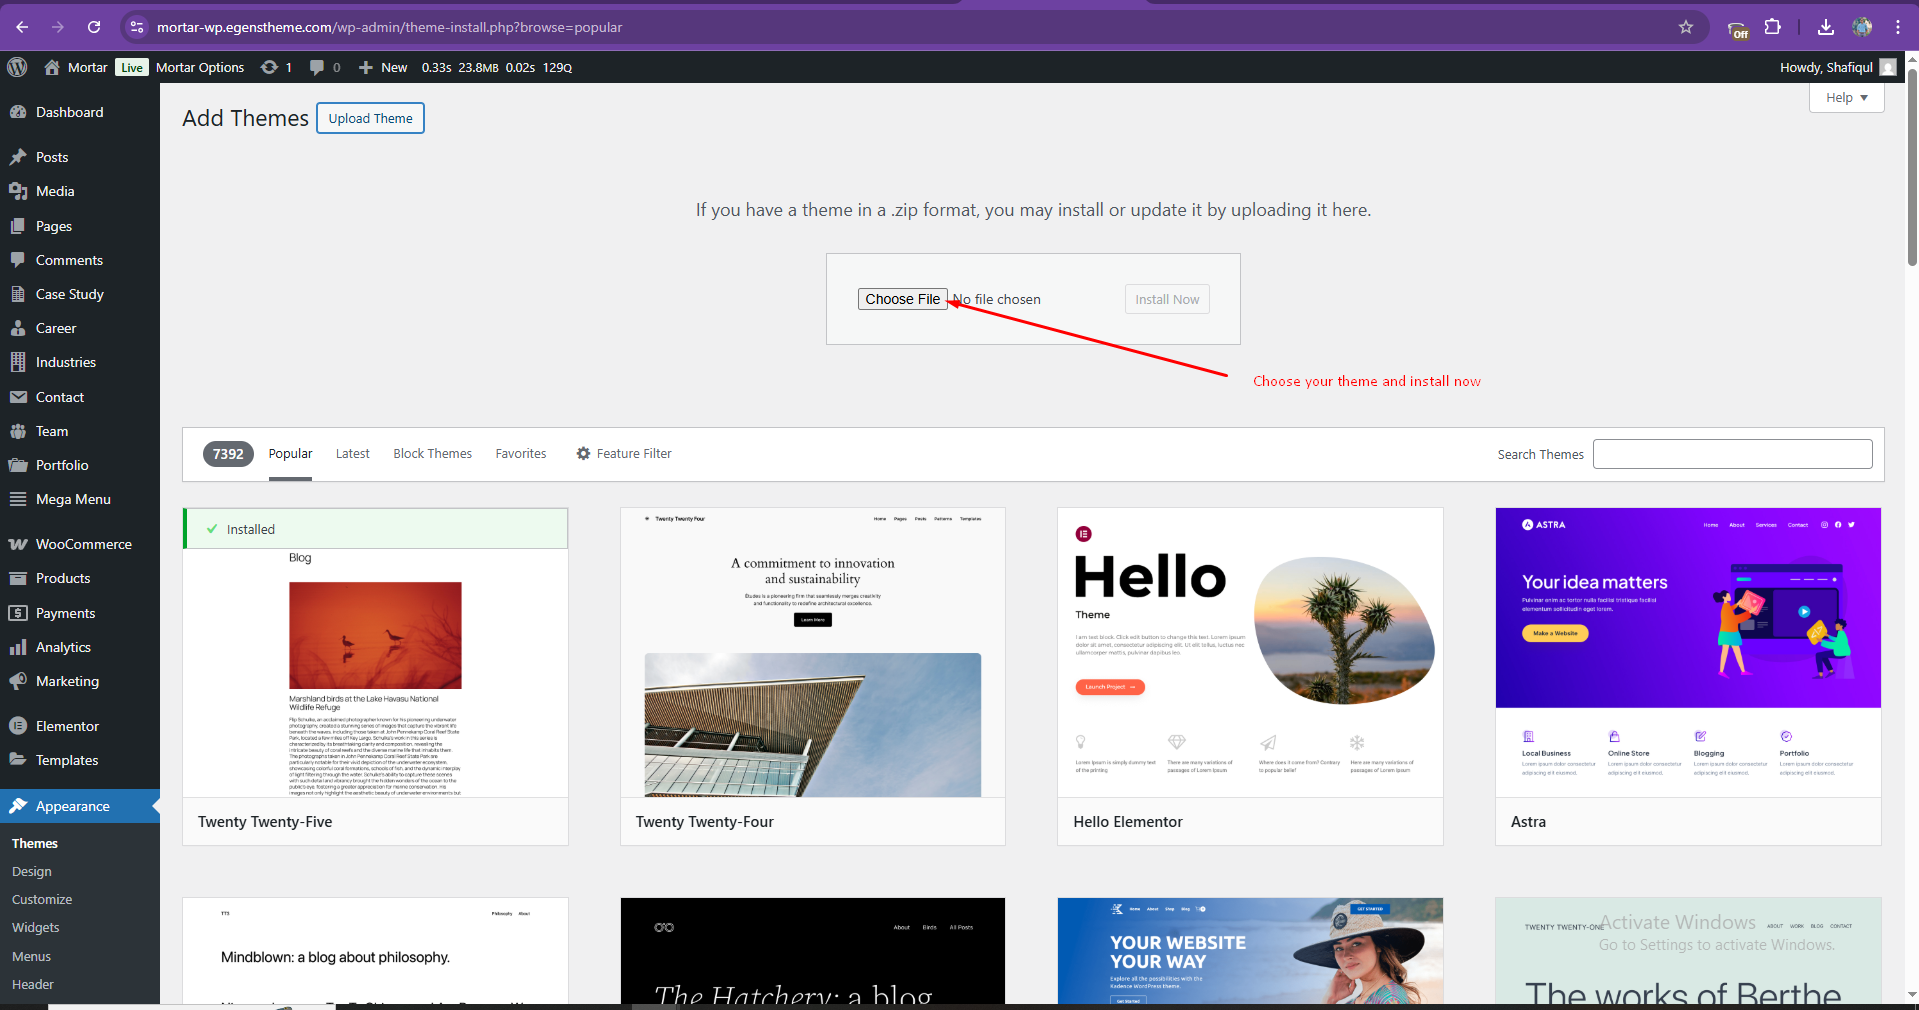Open the browser extensions puzzle icon
This screenshot has height=1010, width=1919.
(x=1773, y=27)
